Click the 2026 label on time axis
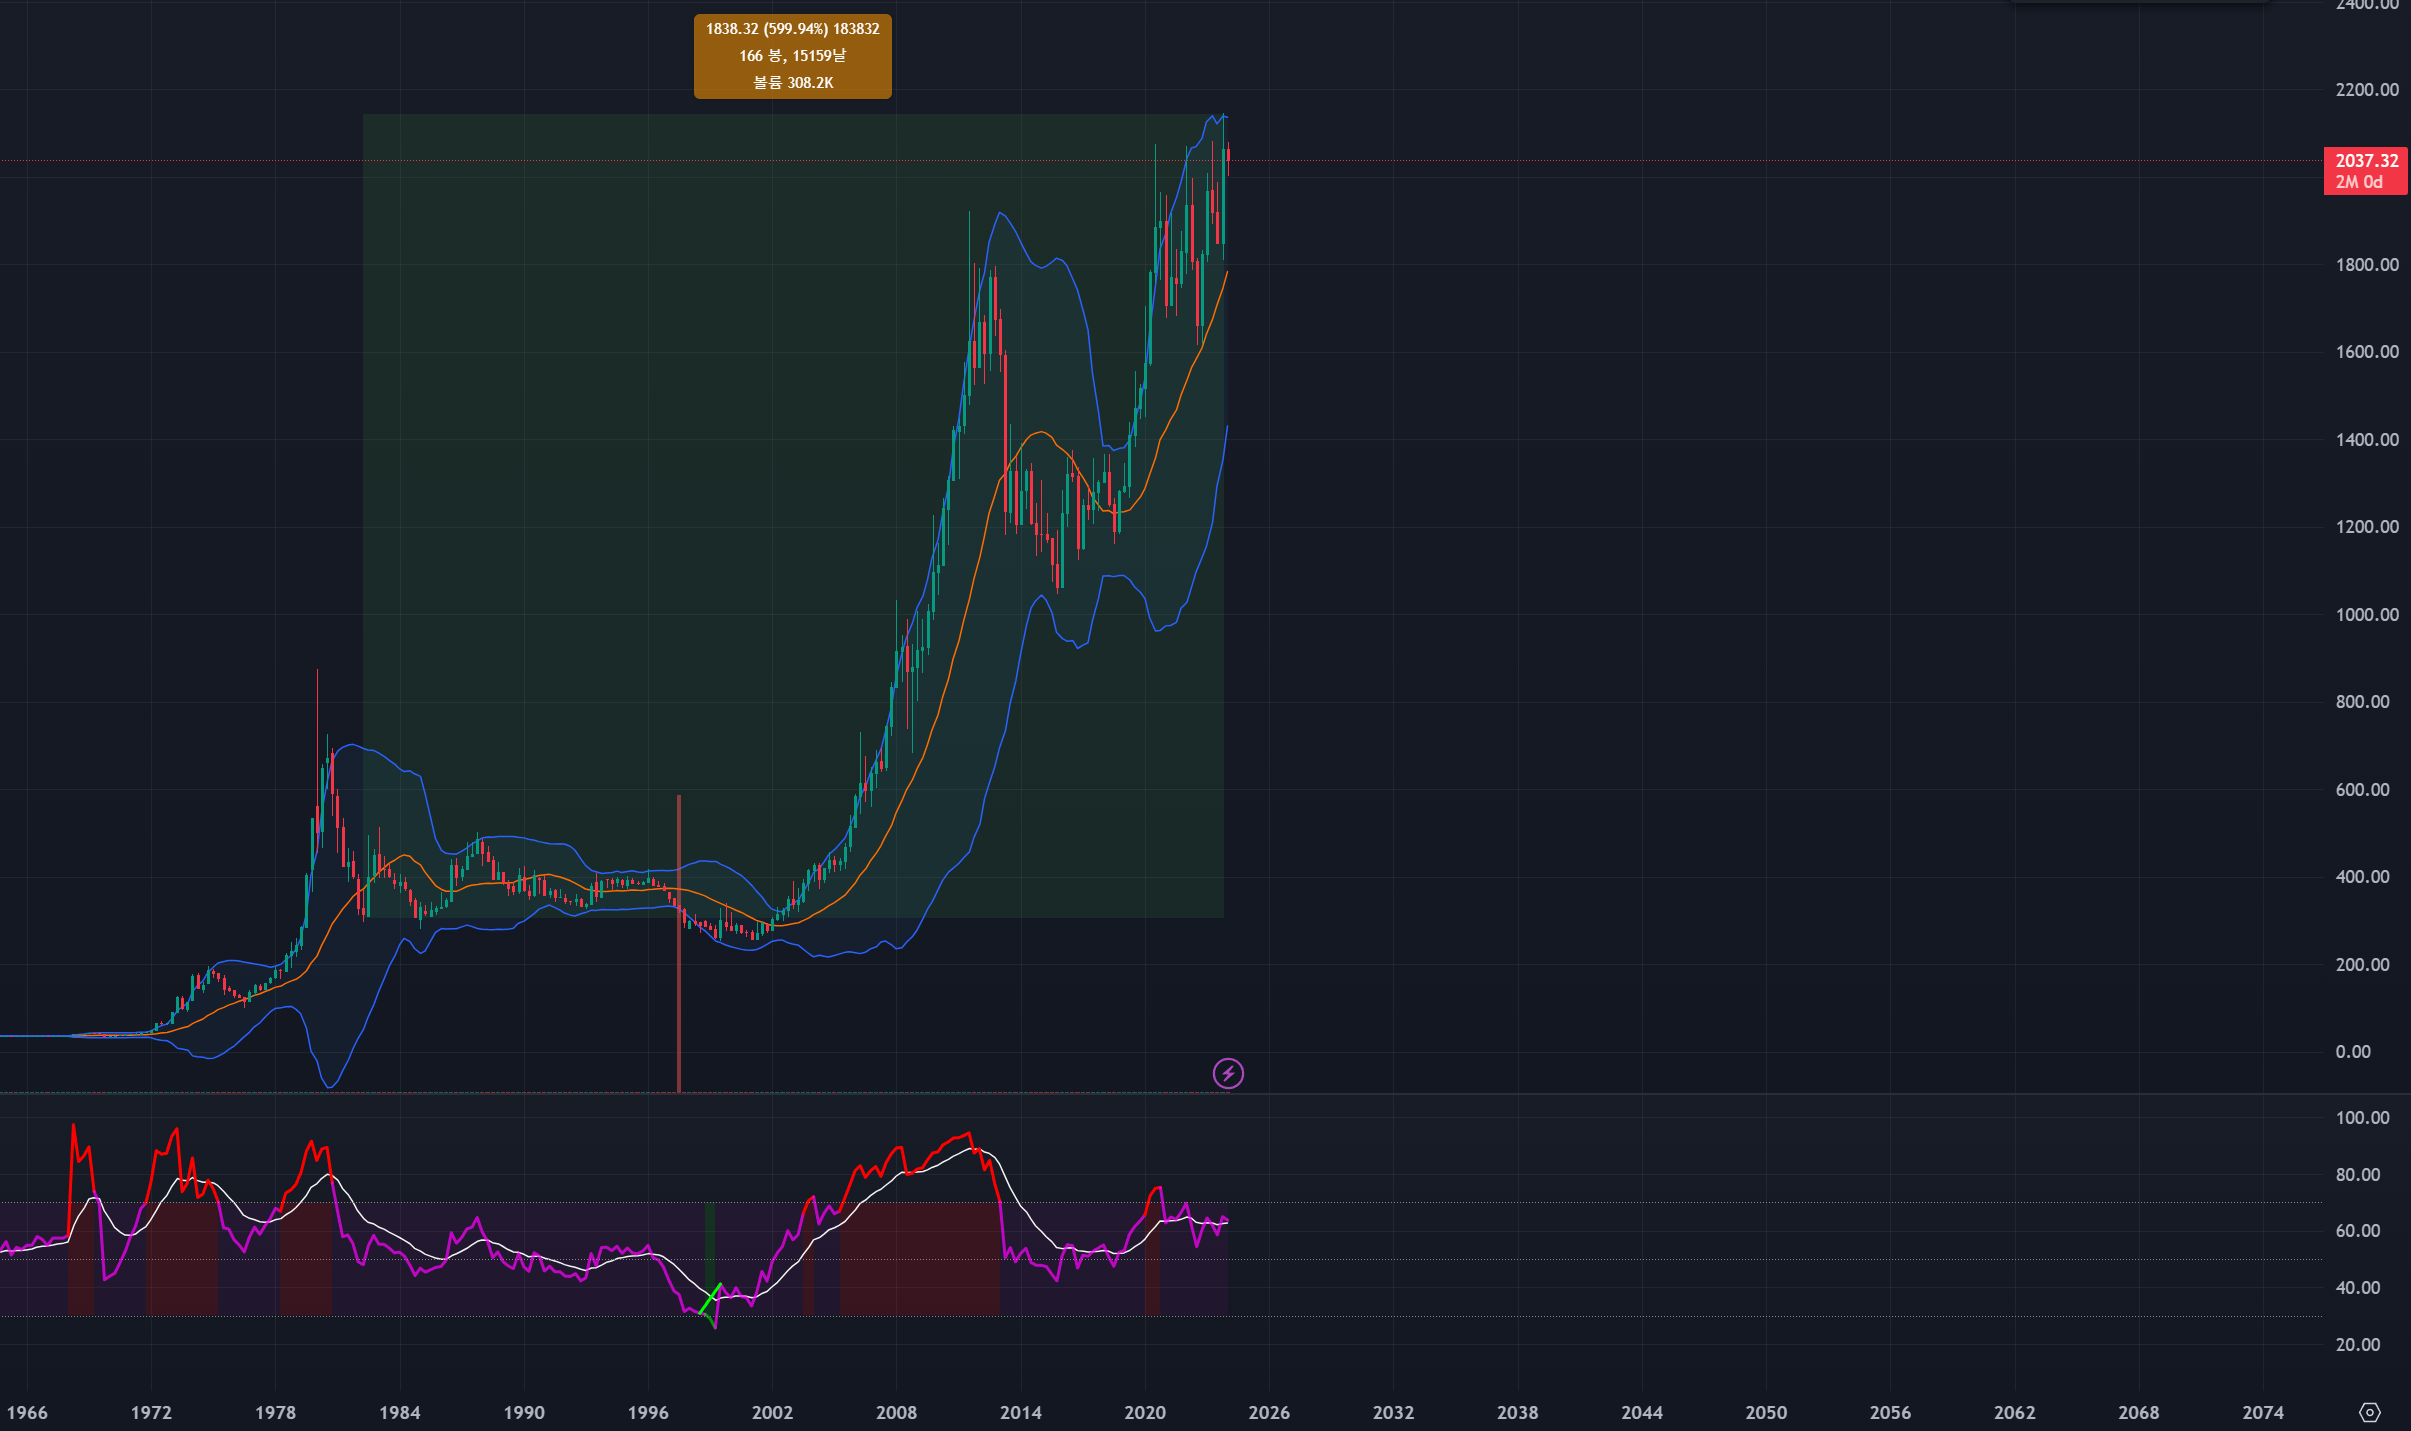Screen dimensions: 2411x1431 tap(1268, 1412)
